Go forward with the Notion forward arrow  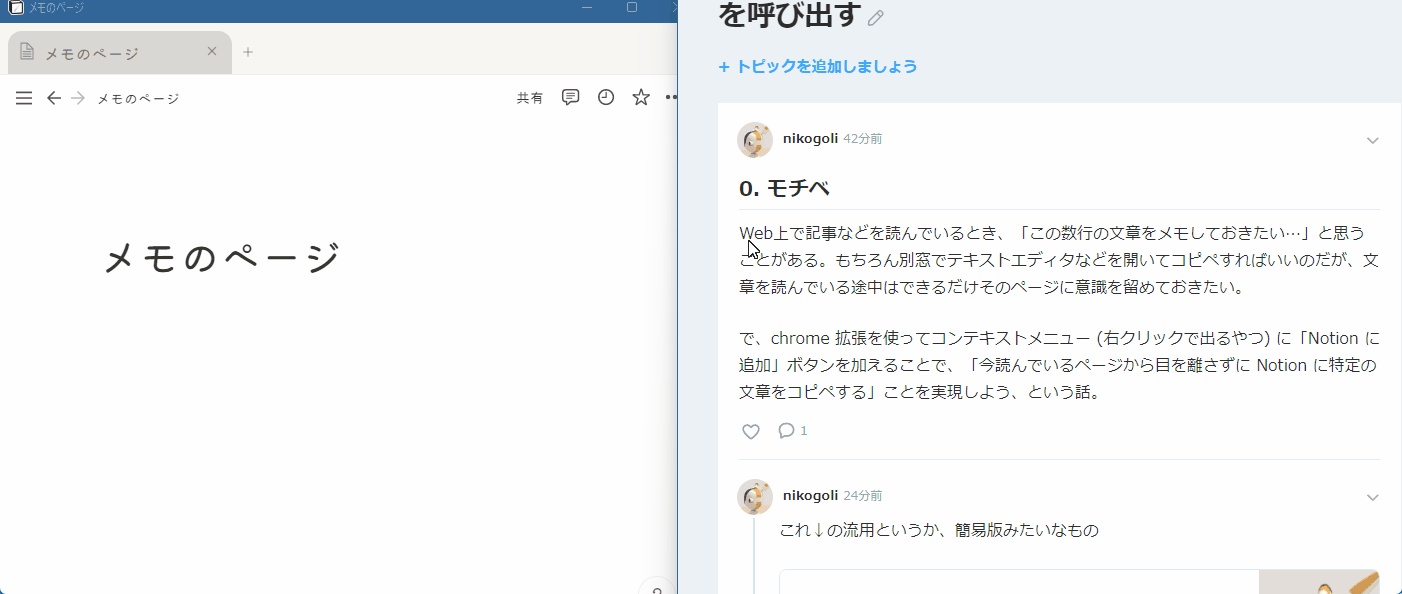pos(78,98)
